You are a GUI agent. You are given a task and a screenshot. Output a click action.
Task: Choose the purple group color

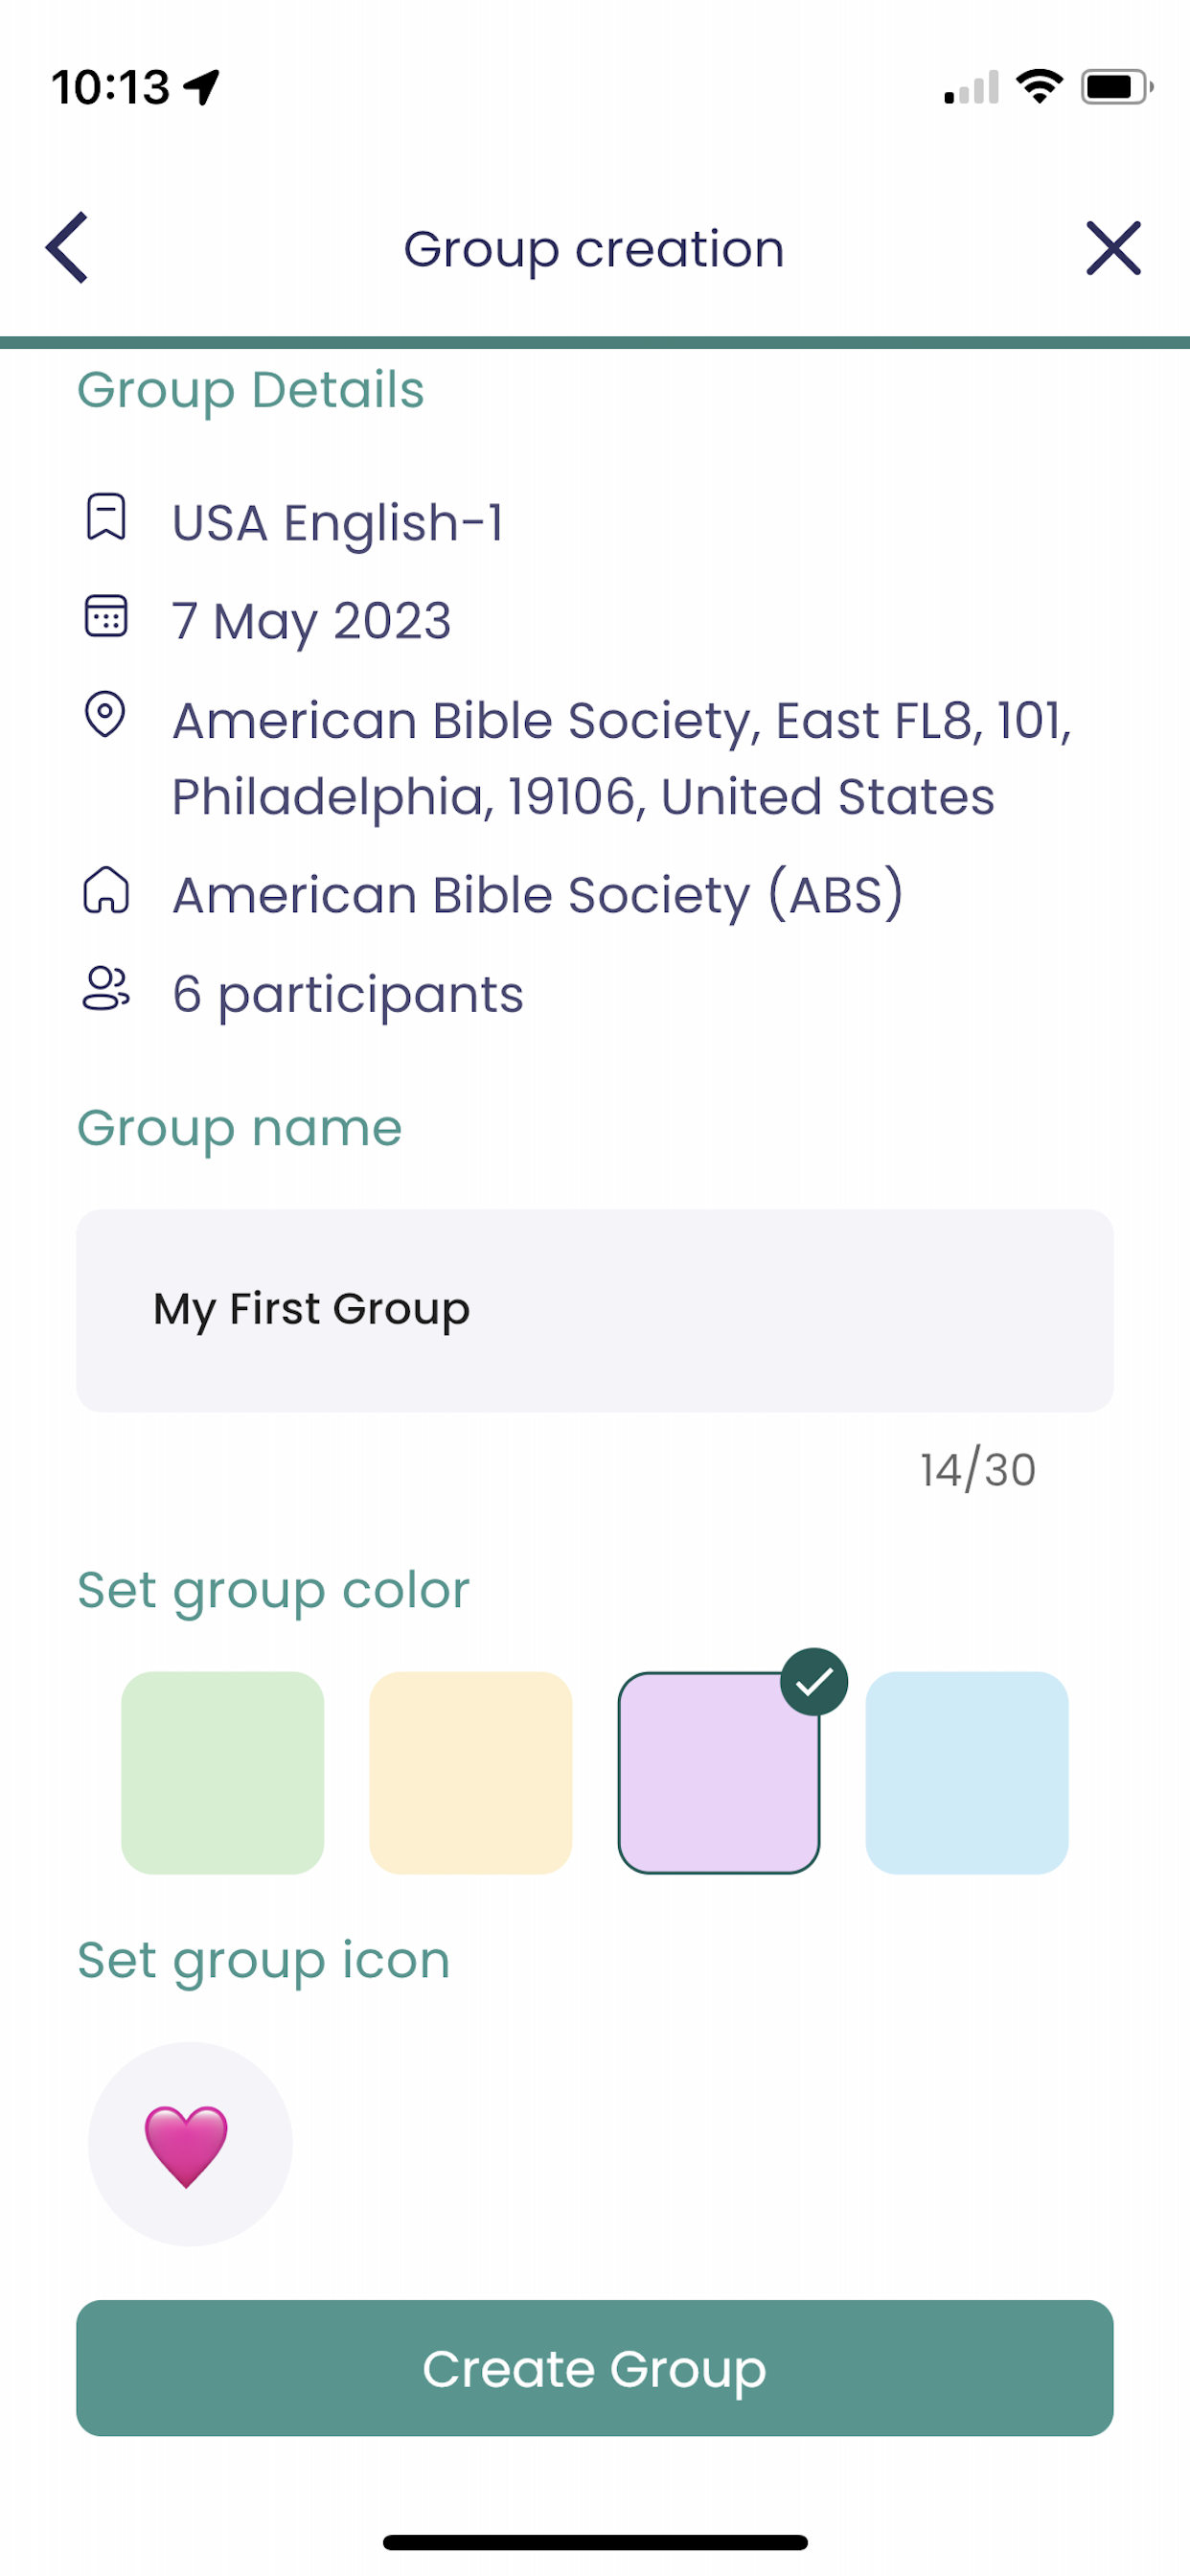pyautogui.click(x=719, y=1772)
